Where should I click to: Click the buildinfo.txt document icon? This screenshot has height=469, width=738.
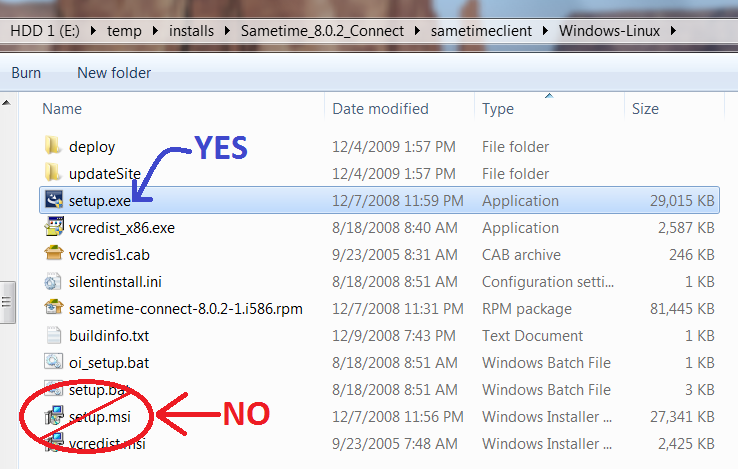(54, 336)
